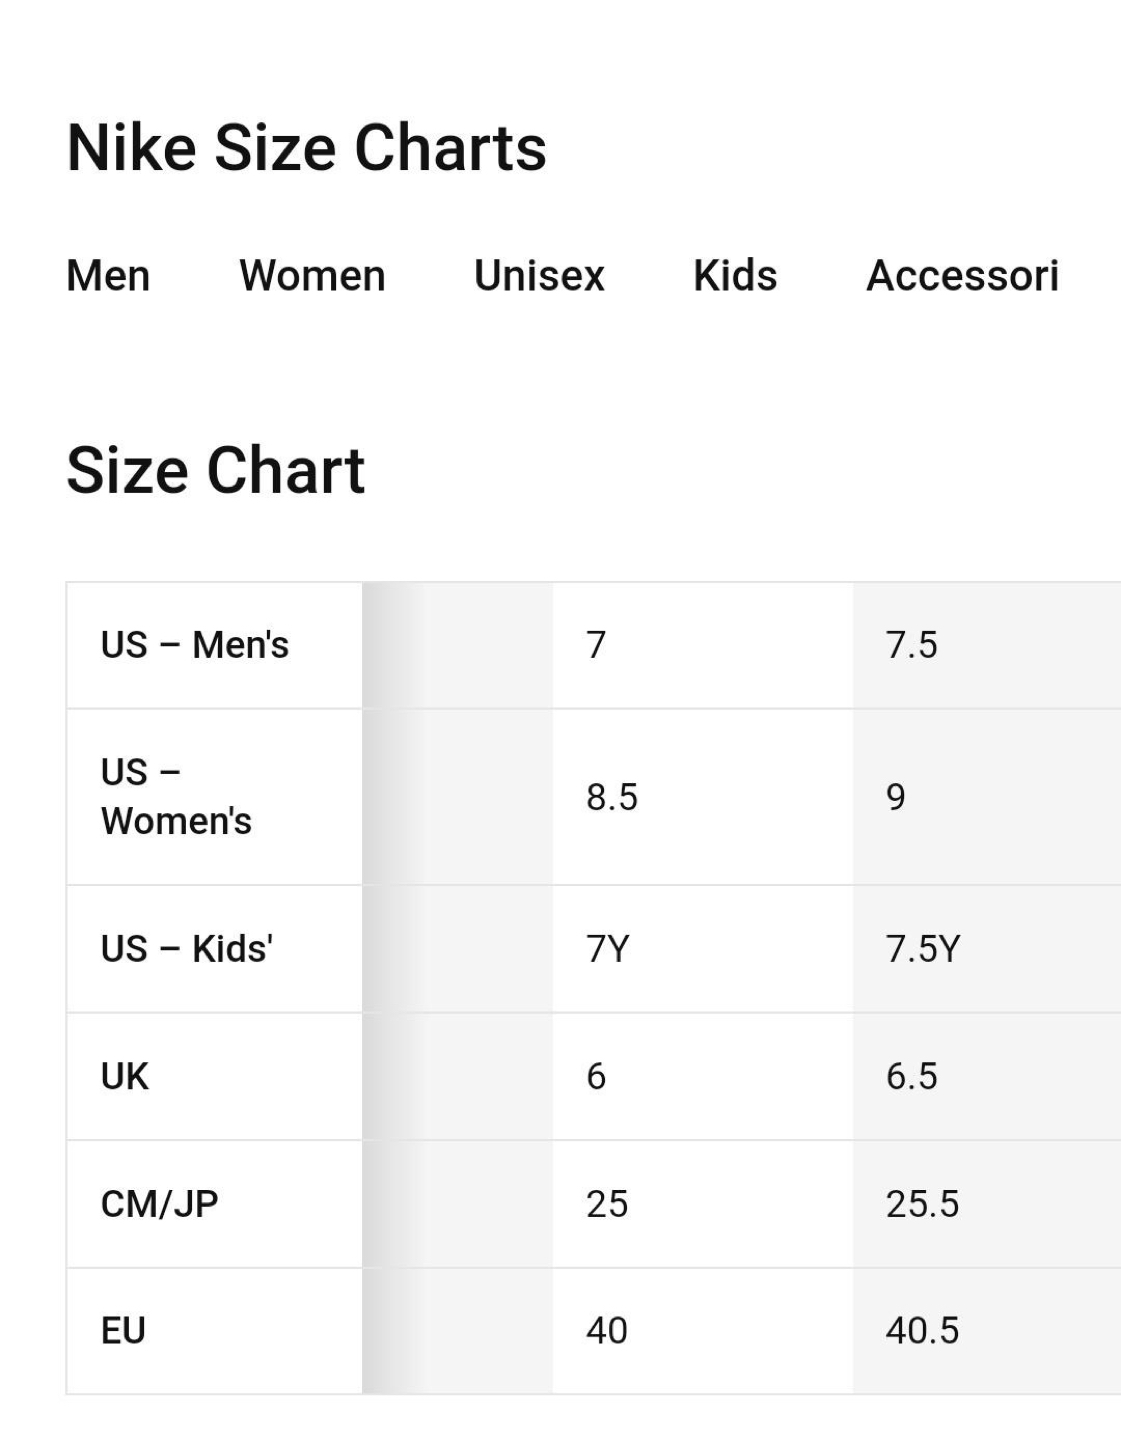The height and width of the screenshot is (1440, 1121).
Task: Click the CM/JP row header
Action: 160,1204
